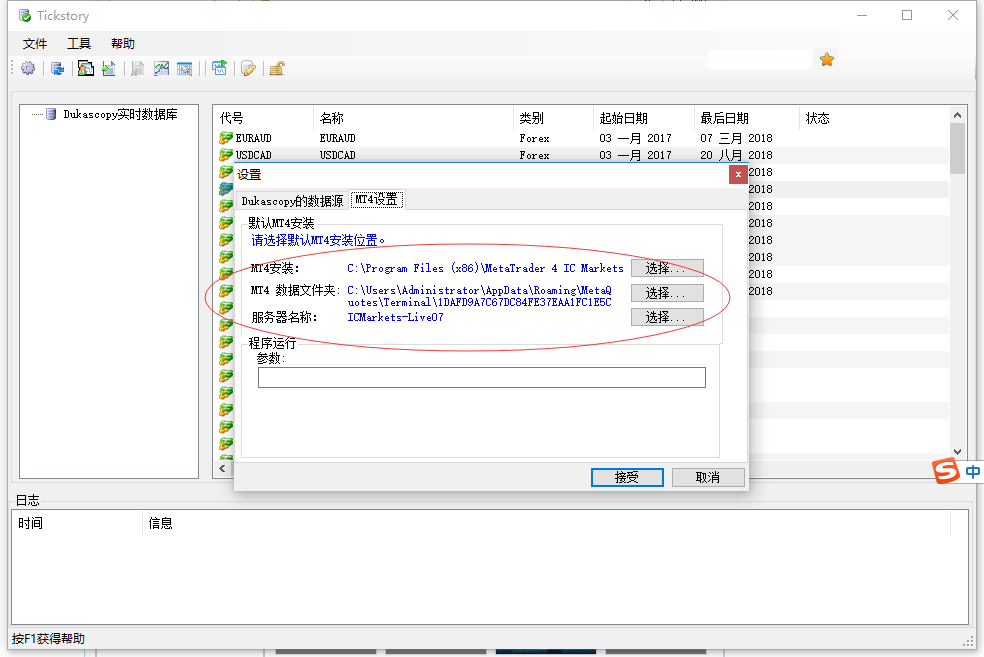Click the symbol list vertical scrollbar thumb
984x657 pixels.
(x=957, y=148)
